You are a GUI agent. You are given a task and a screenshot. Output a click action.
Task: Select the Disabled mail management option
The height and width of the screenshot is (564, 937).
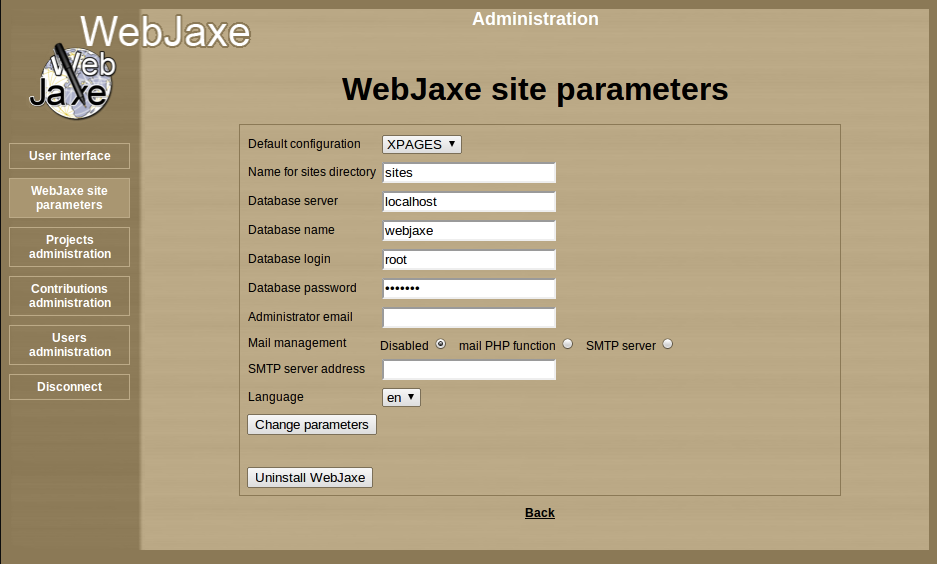(x=440, y=344)
